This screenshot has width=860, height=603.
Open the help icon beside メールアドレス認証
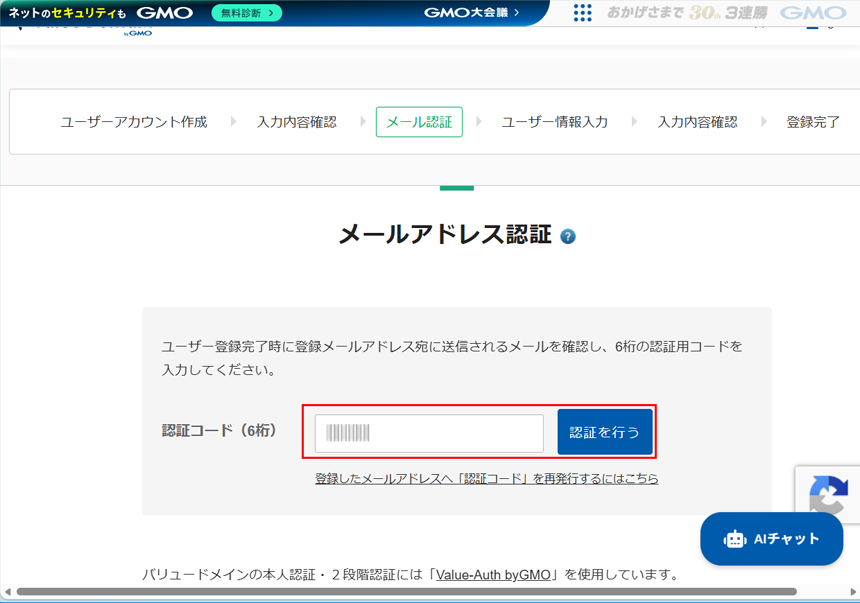point(568,236)
